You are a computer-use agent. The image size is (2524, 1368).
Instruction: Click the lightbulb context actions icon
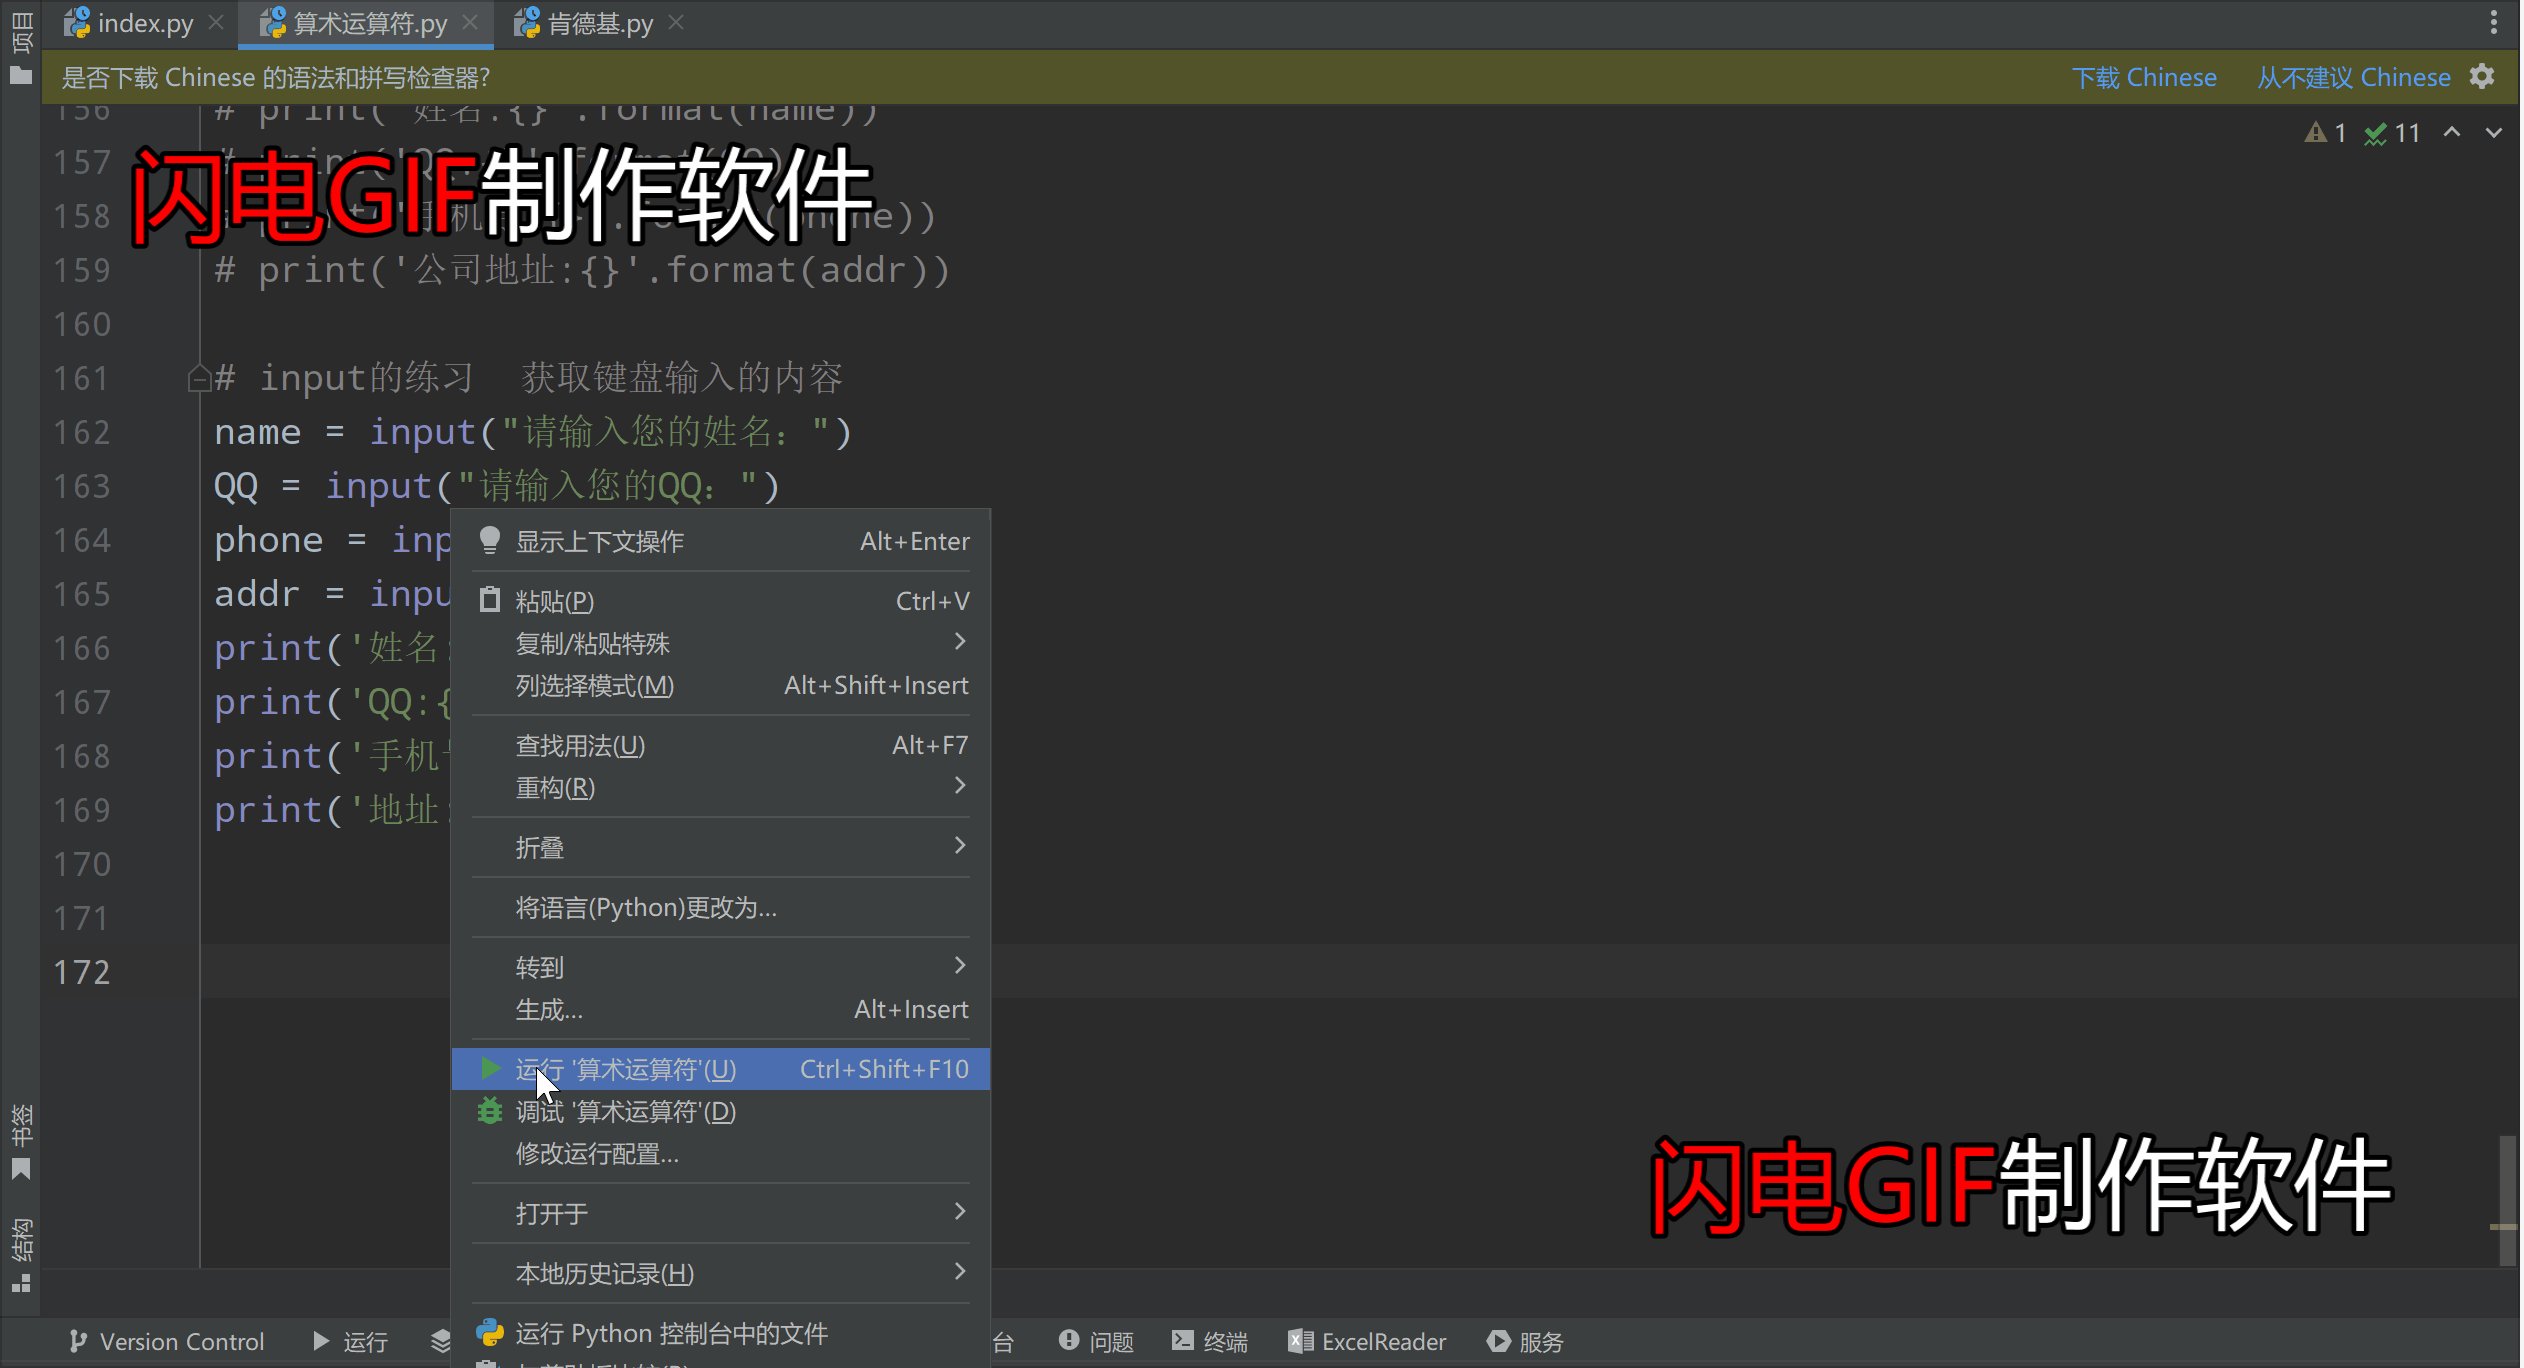[x=490, y=541]
